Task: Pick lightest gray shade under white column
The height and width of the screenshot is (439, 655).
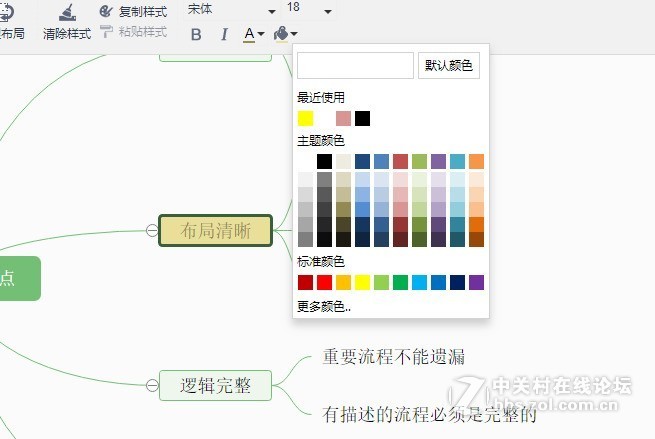Action: [305, 180]
